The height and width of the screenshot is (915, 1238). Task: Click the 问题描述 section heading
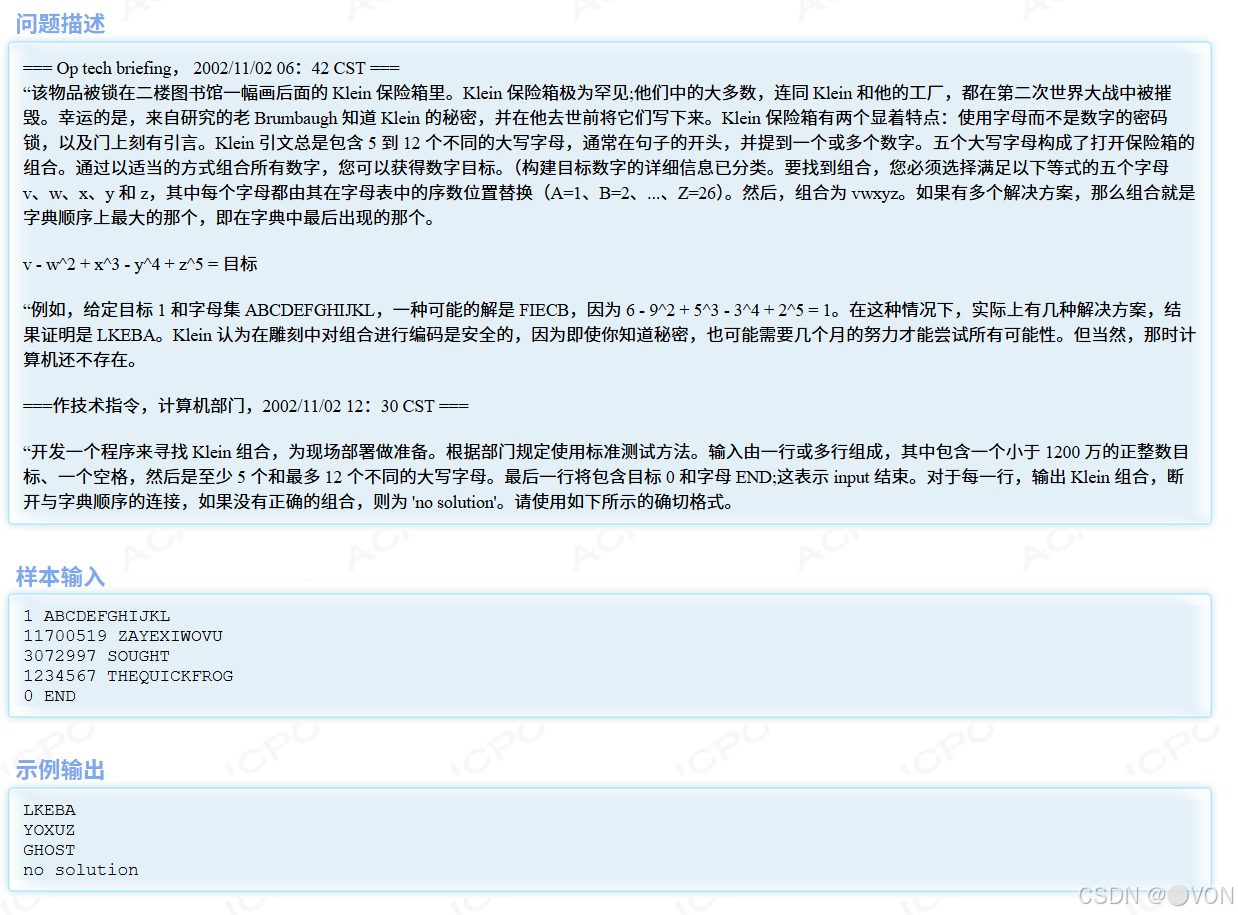tap(60, 22)
